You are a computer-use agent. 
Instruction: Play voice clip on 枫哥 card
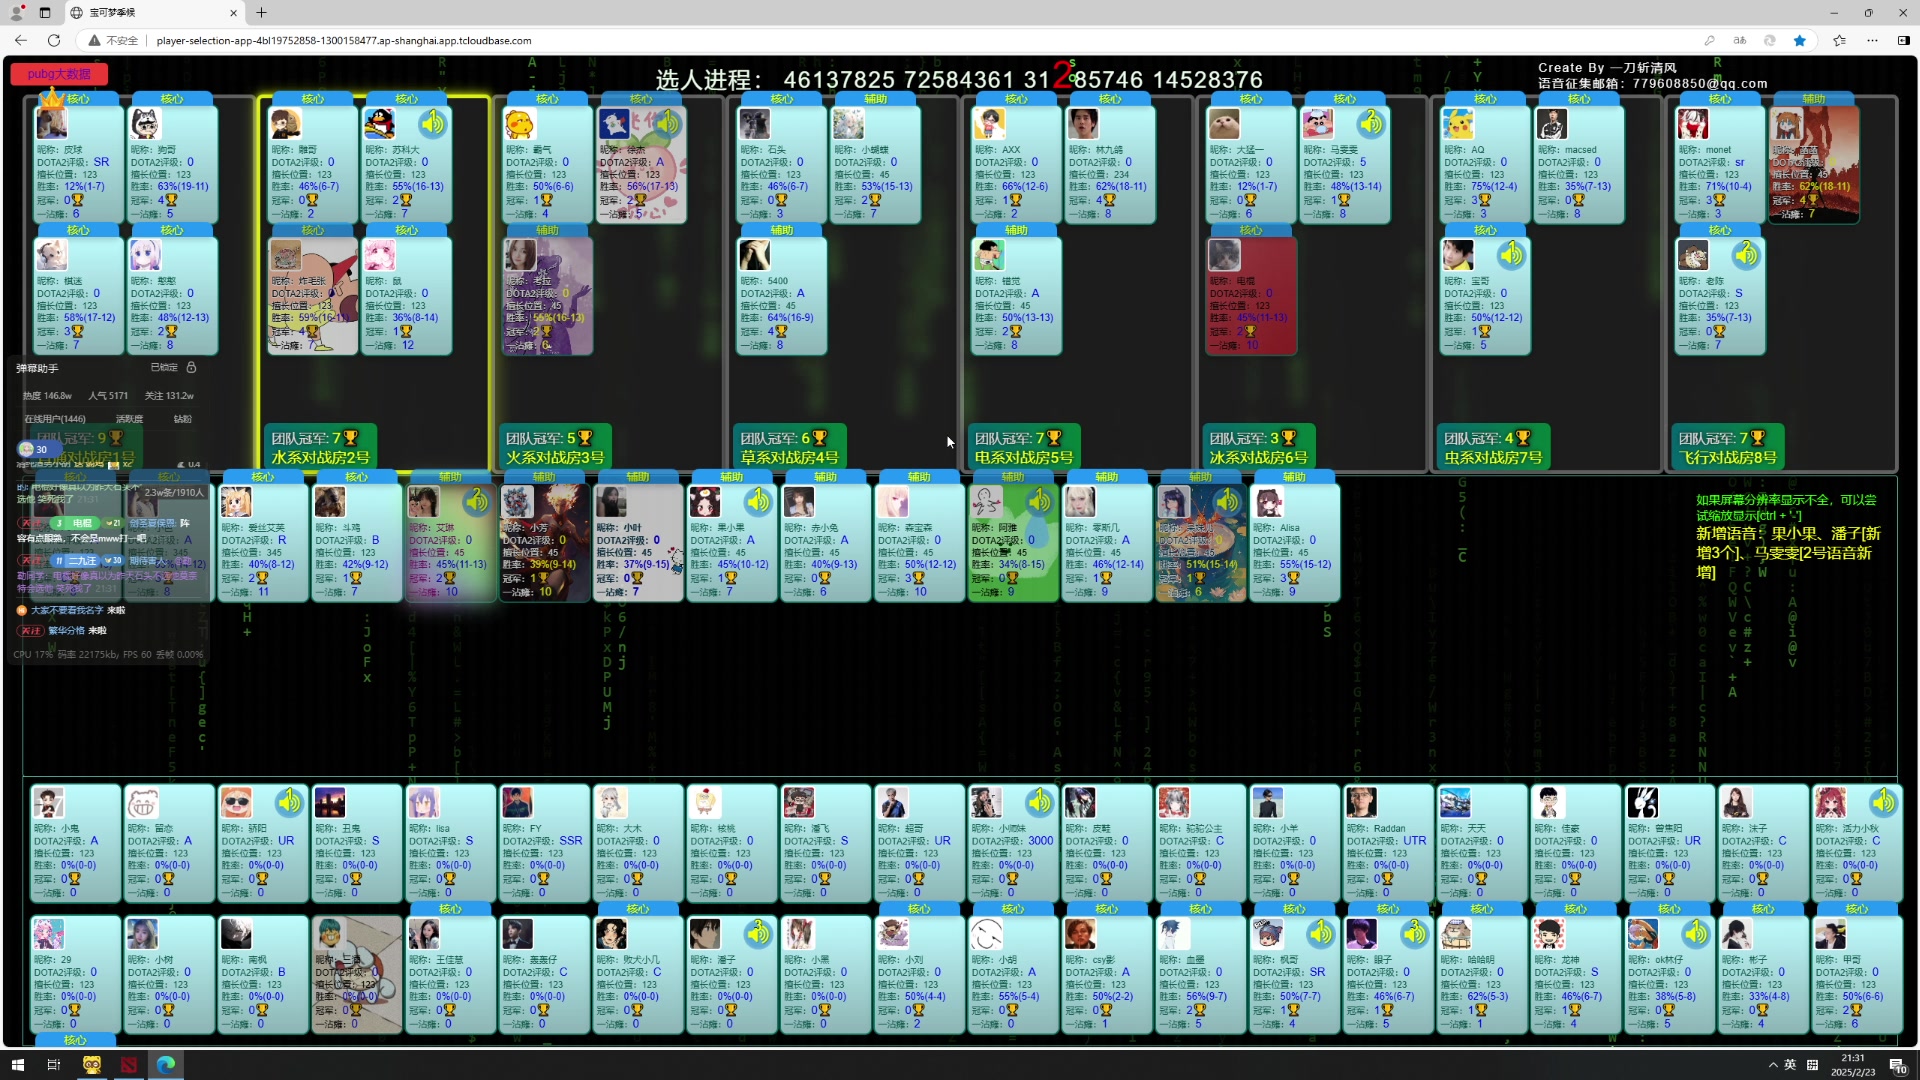click(1321, 934)
